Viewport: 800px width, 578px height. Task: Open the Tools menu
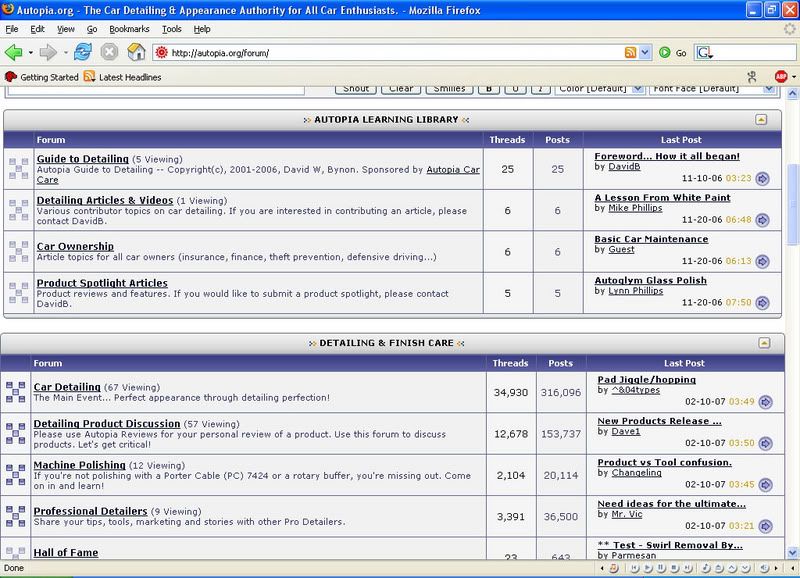171,29
